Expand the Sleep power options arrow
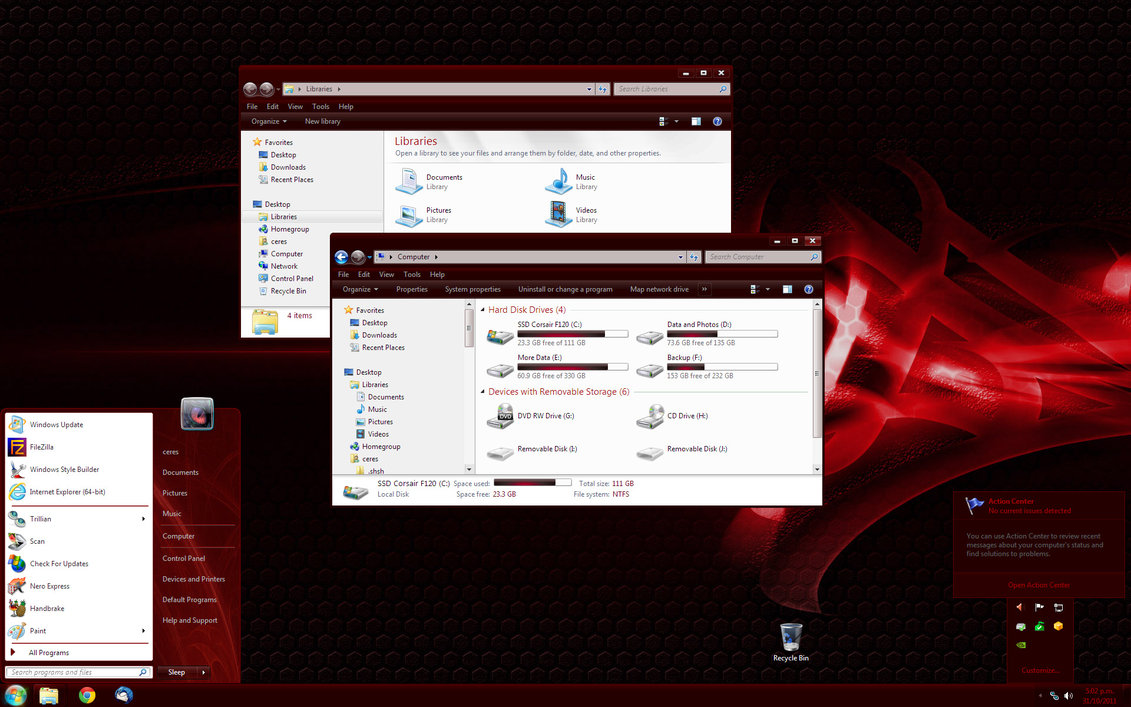Screen dimensions: 1131x707 click(x=203, y=672)
